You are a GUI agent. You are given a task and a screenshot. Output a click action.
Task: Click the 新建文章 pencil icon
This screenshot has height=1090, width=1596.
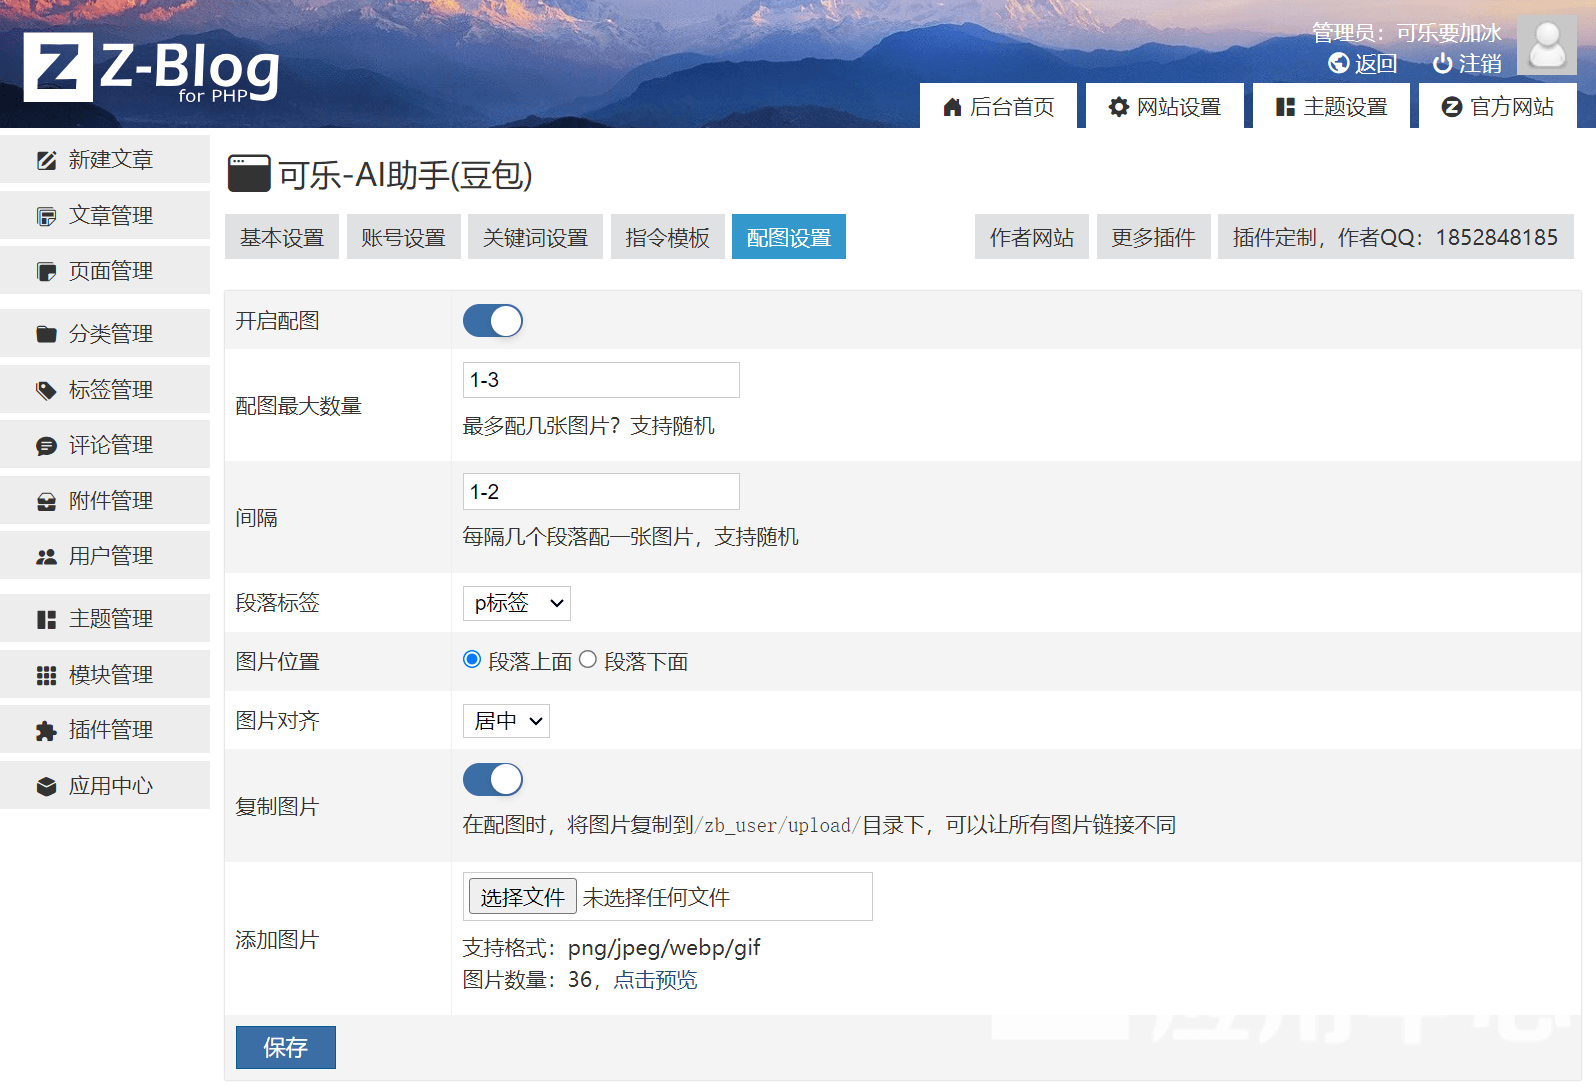point(46,160)
